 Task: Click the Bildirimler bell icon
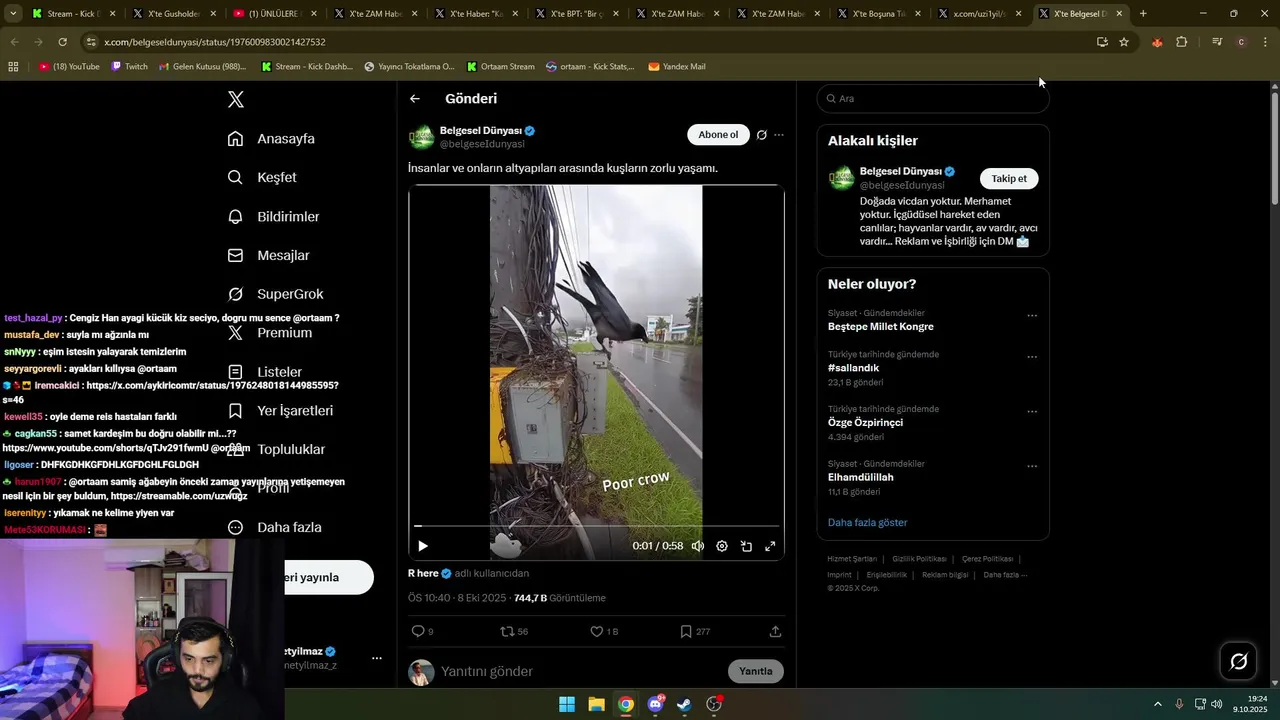[x=235, y=216]
